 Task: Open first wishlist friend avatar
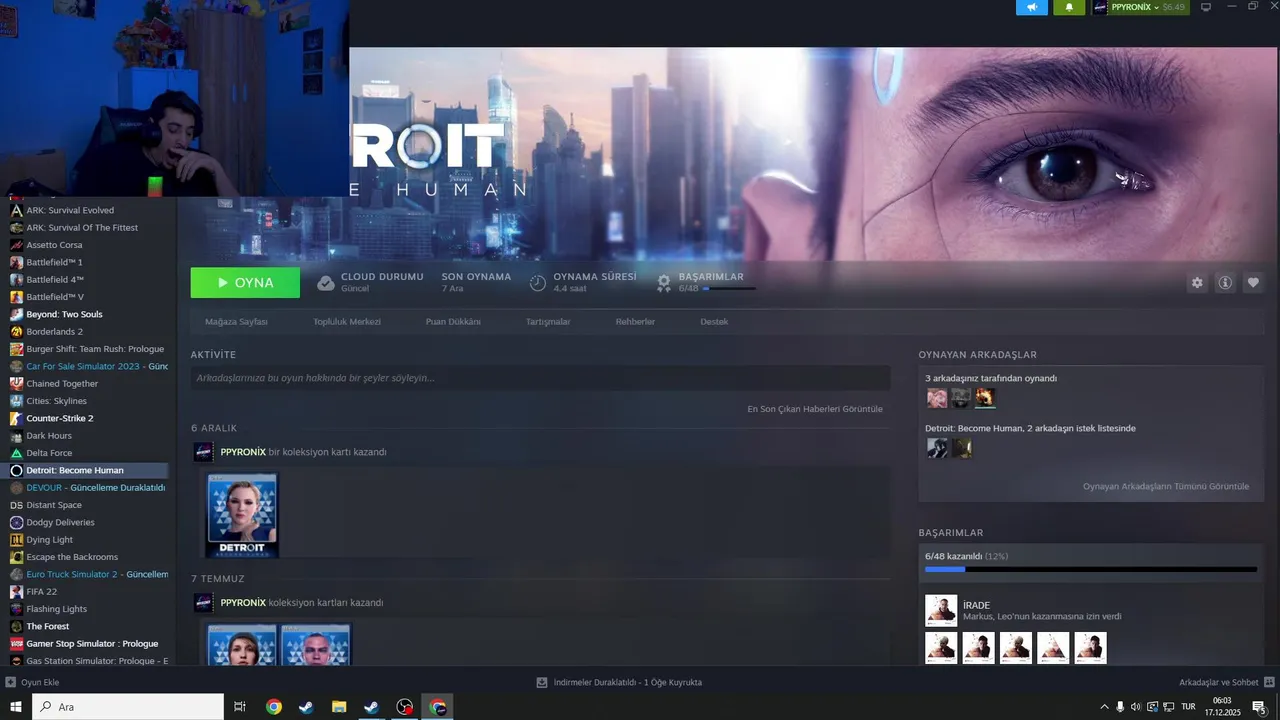(x=936, y=448)
